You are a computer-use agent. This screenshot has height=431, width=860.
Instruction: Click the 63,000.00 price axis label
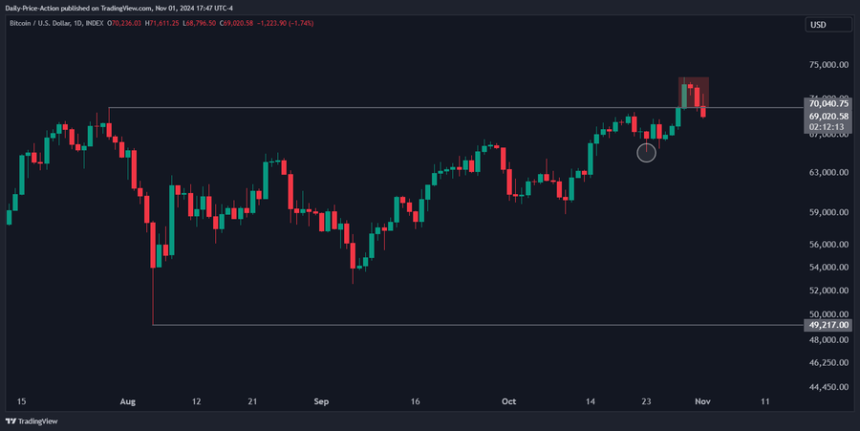(829, 173)
